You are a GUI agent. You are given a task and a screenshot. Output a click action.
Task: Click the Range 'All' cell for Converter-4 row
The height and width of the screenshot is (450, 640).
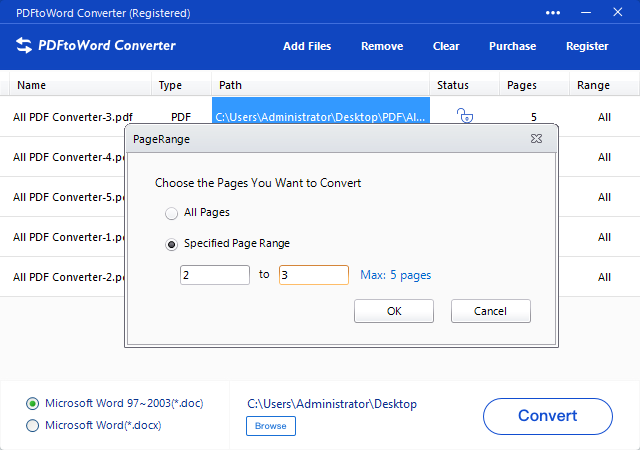coord(604,157)
